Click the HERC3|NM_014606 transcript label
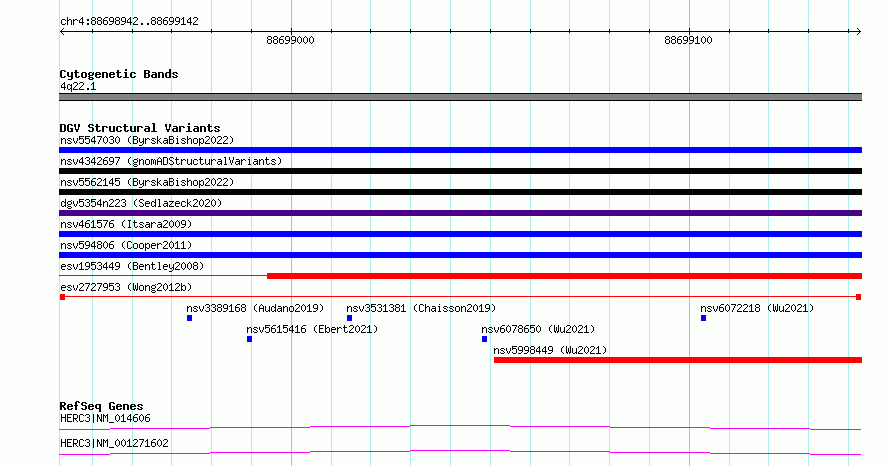 point(105,418)
